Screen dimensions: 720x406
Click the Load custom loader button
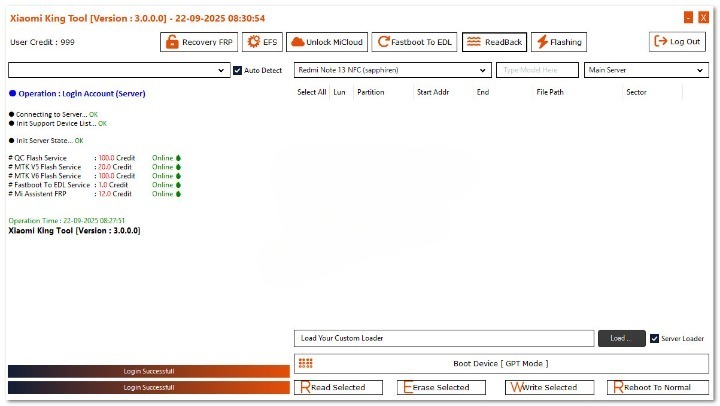(621, 338)
